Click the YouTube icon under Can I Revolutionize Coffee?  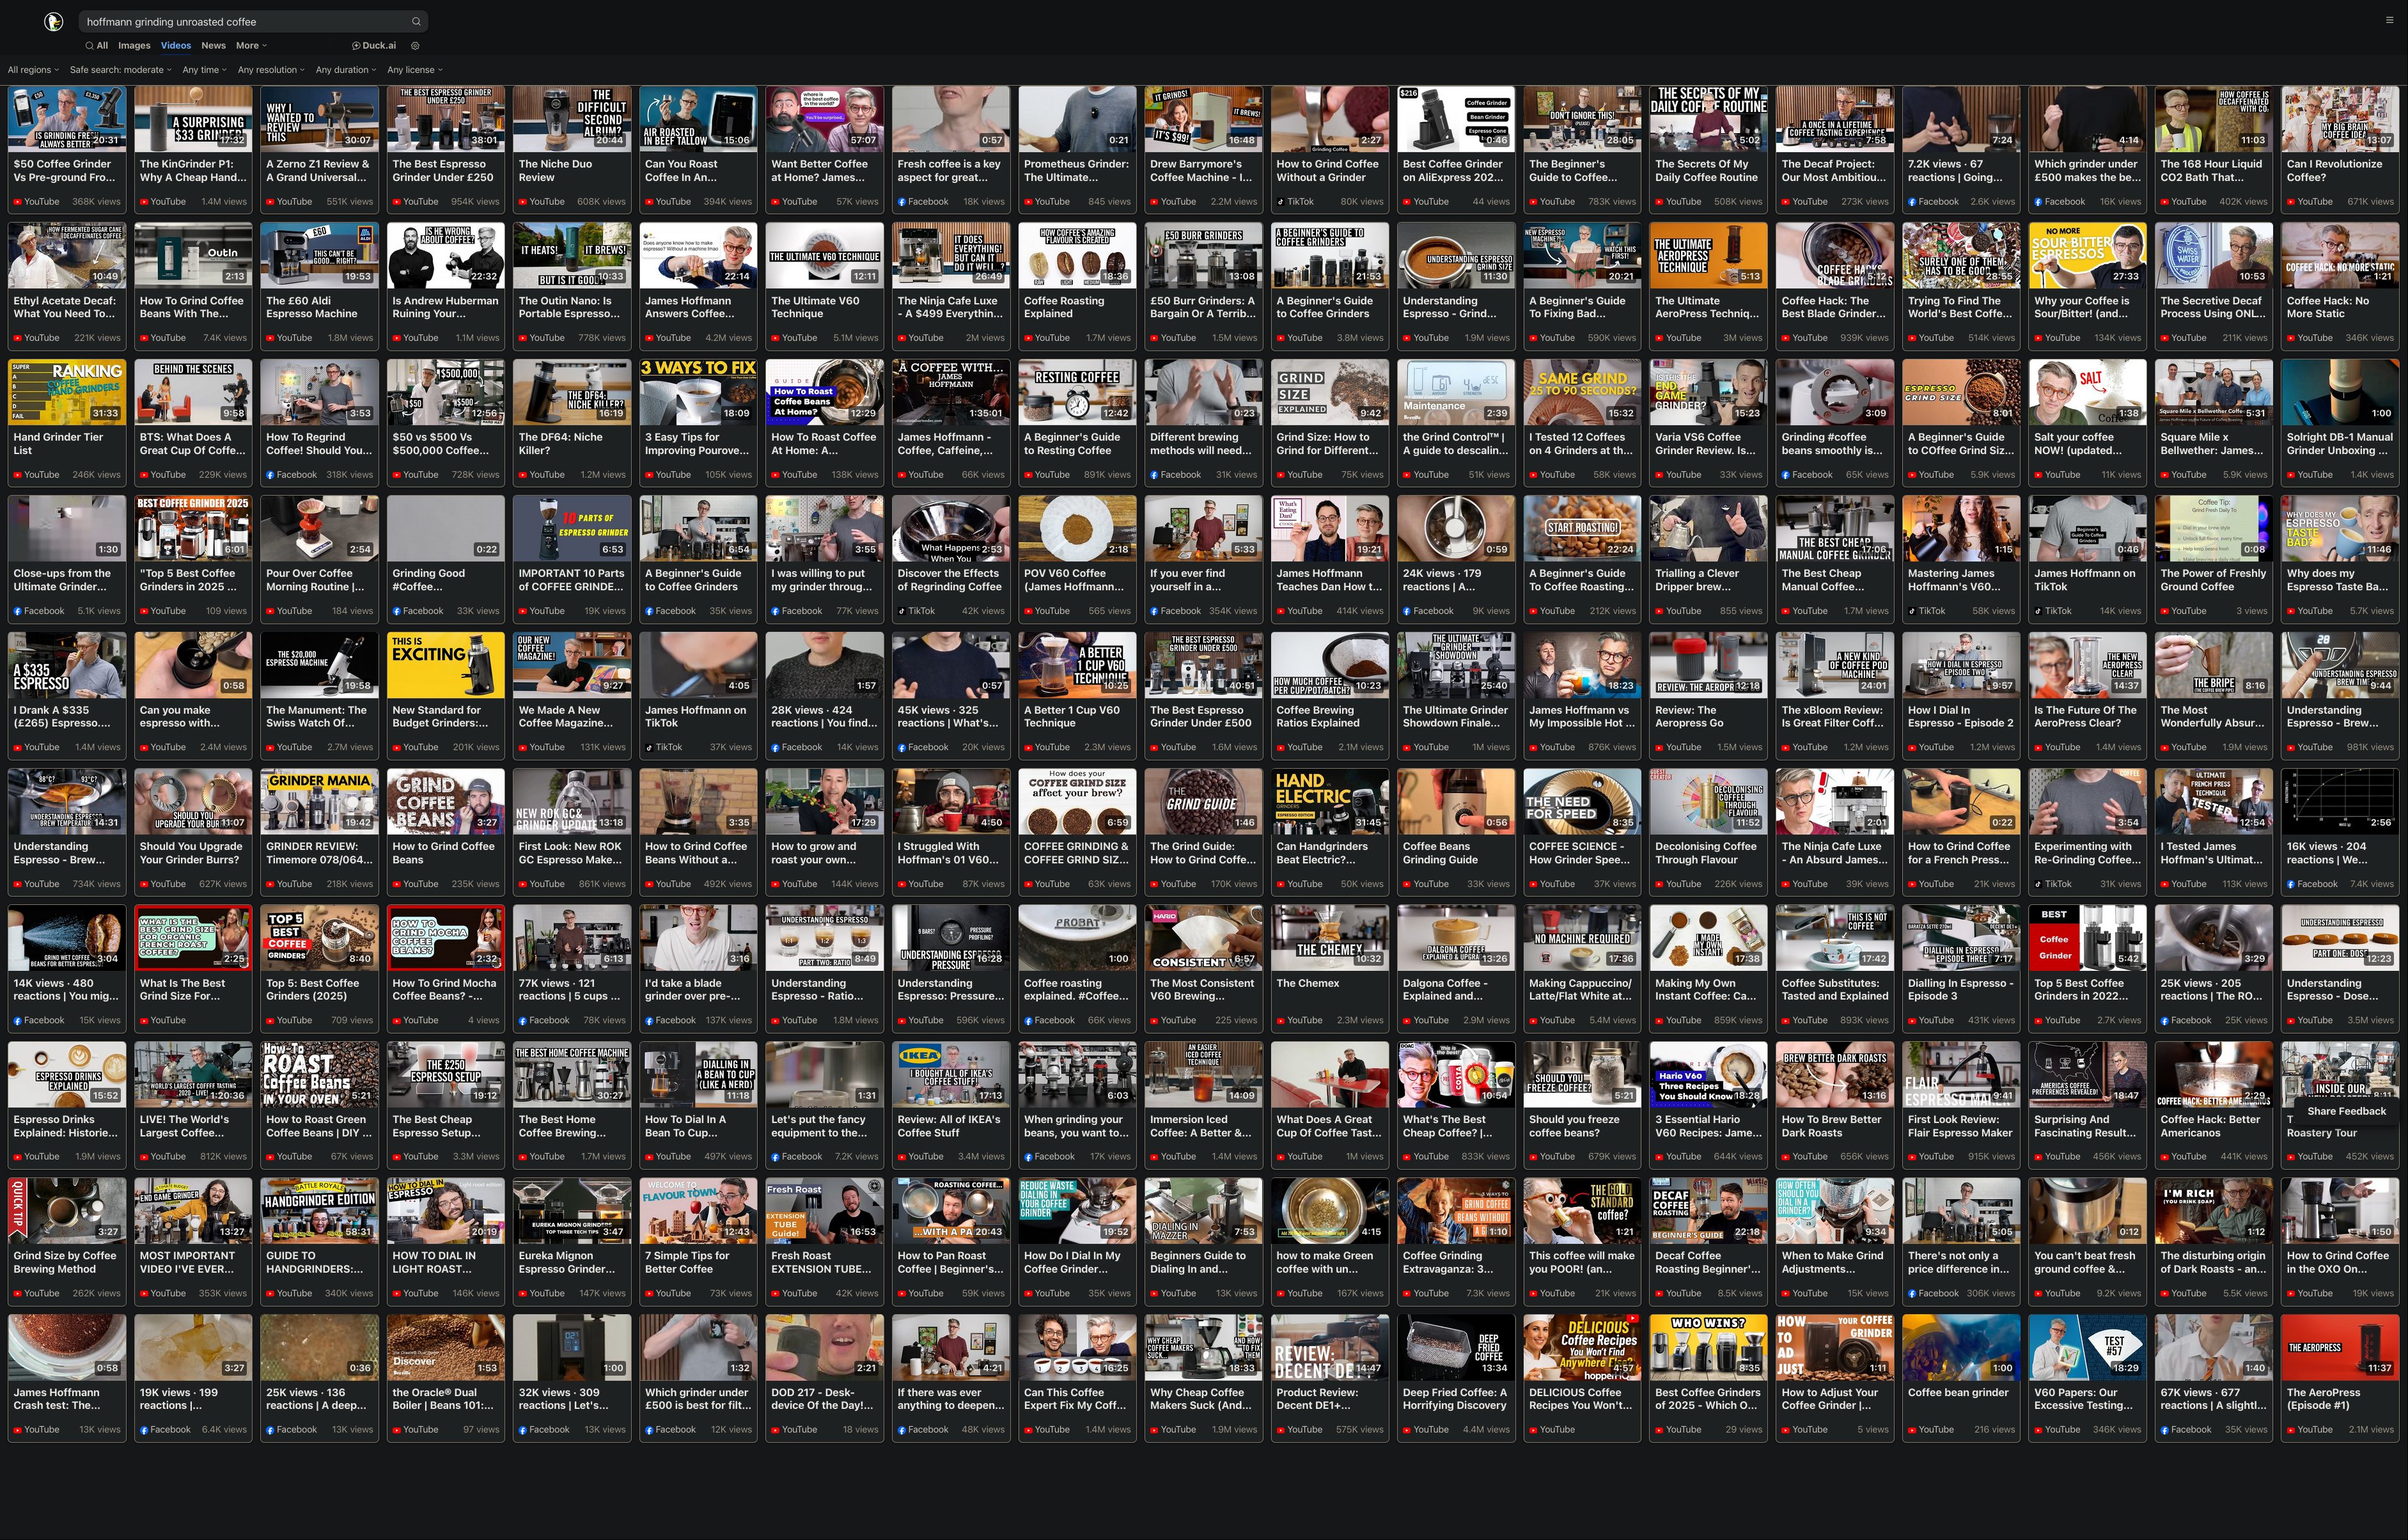point(2291,202)
